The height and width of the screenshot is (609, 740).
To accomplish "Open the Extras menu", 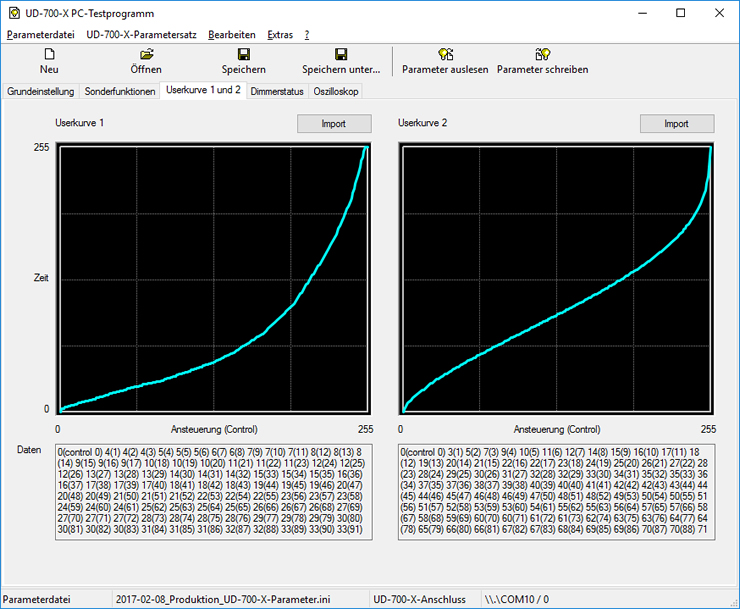I will 280,34.
